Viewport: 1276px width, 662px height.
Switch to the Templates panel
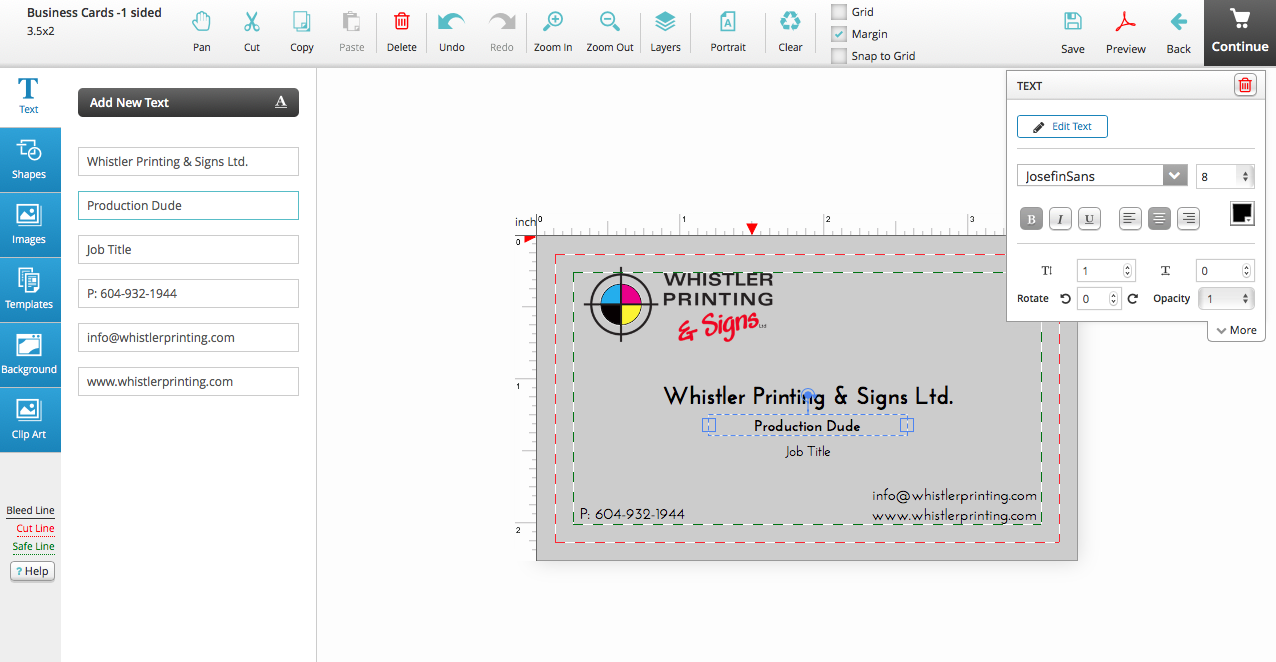30,289
